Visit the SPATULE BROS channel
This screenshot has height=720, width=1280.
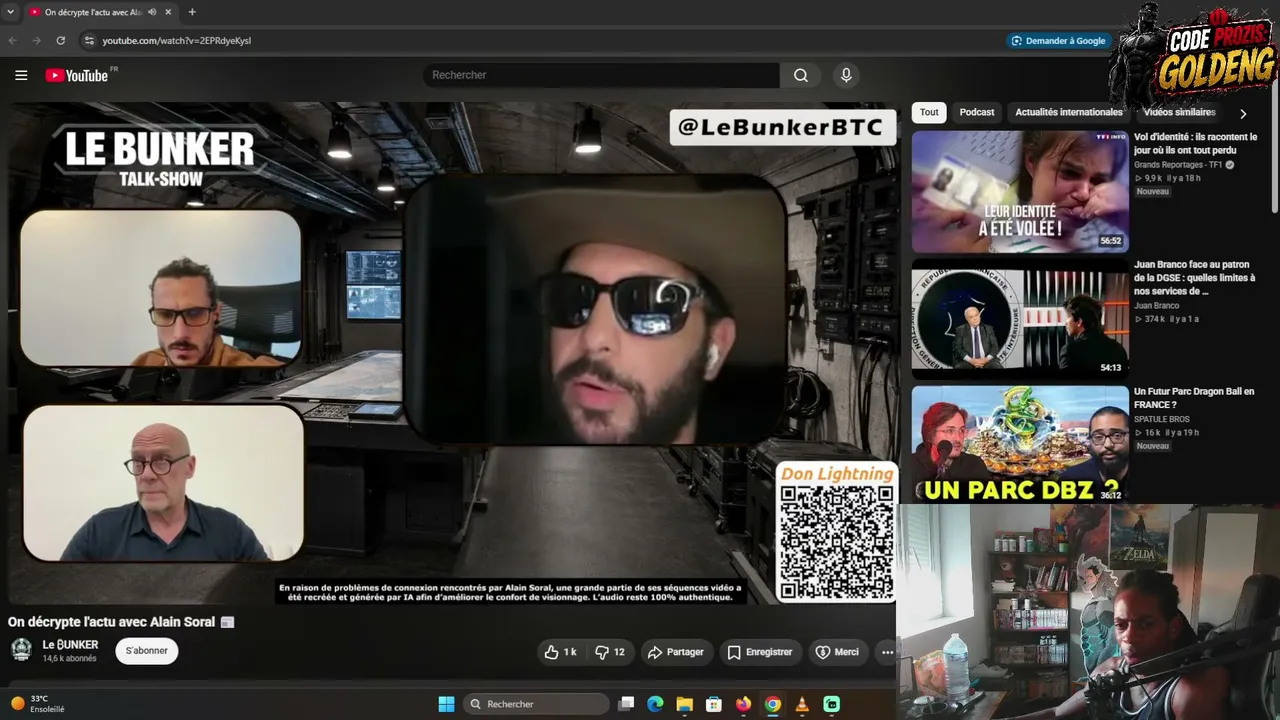click(x=1162, y=419)
